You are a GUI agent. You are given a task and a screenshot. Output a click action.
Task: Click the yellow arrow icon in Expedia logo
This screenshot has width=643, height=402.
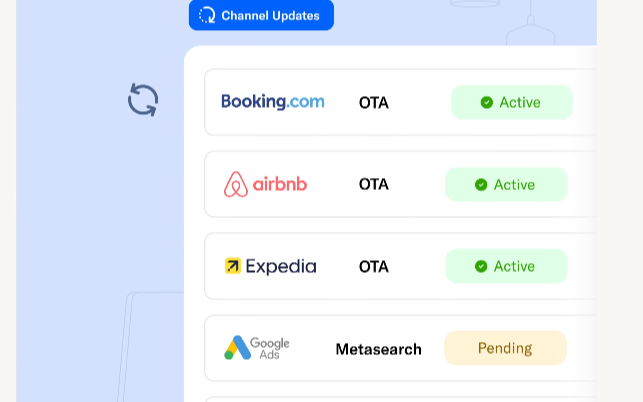tap(233, 266)
